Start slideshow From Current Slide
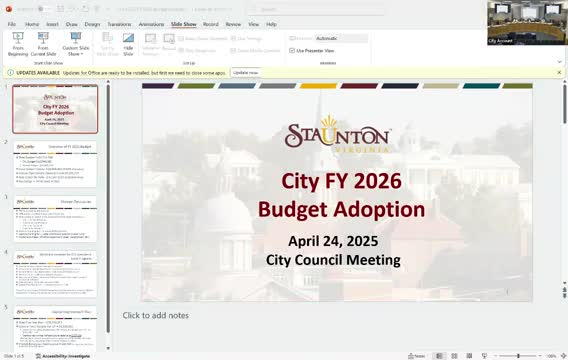This screenshot has height=360, width=568. (x=43, y=44)
